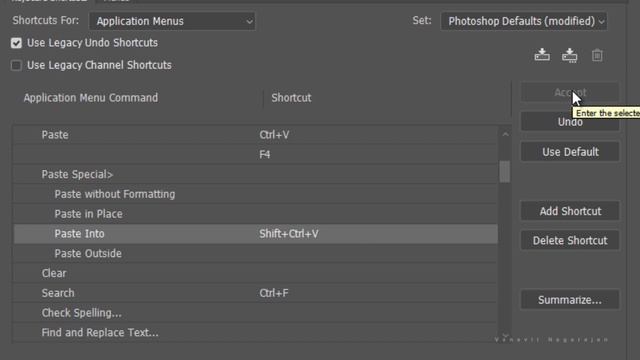Open Summarize... button

click(x=570, y=300)
